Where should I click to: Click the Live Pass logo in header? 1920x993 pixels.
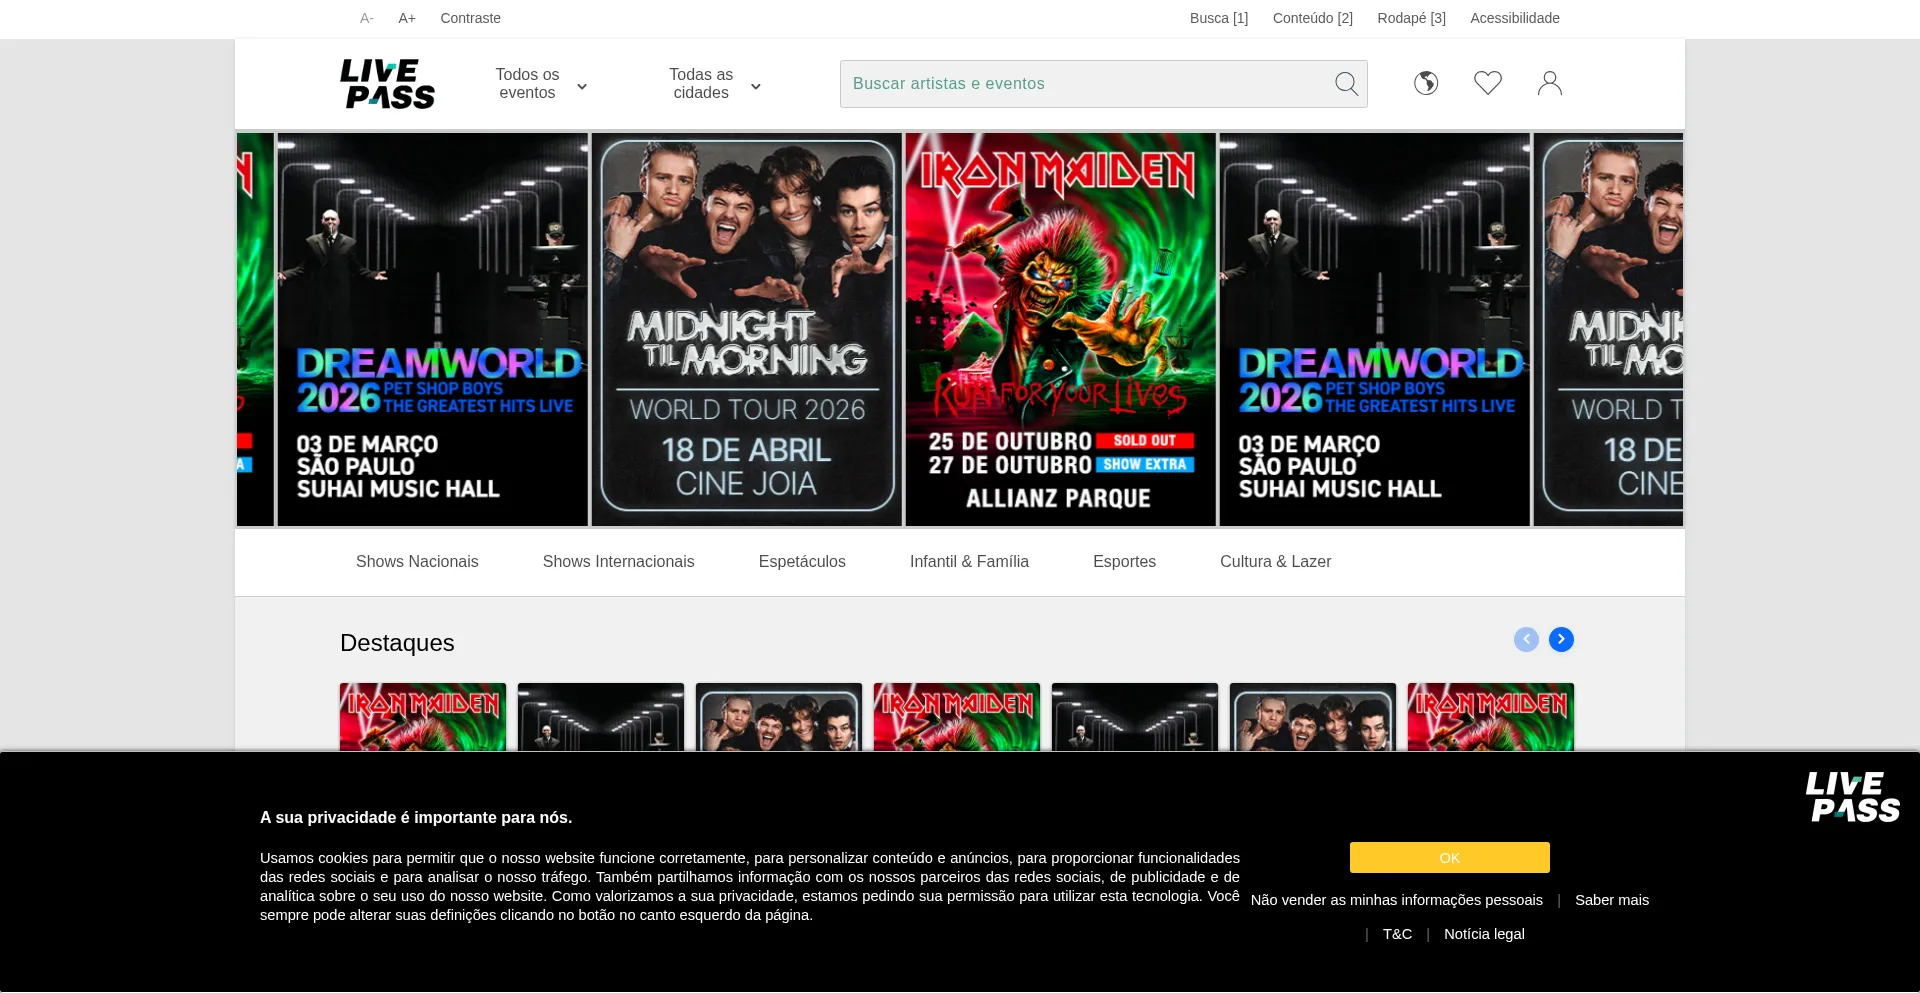[x=388, y=84]
